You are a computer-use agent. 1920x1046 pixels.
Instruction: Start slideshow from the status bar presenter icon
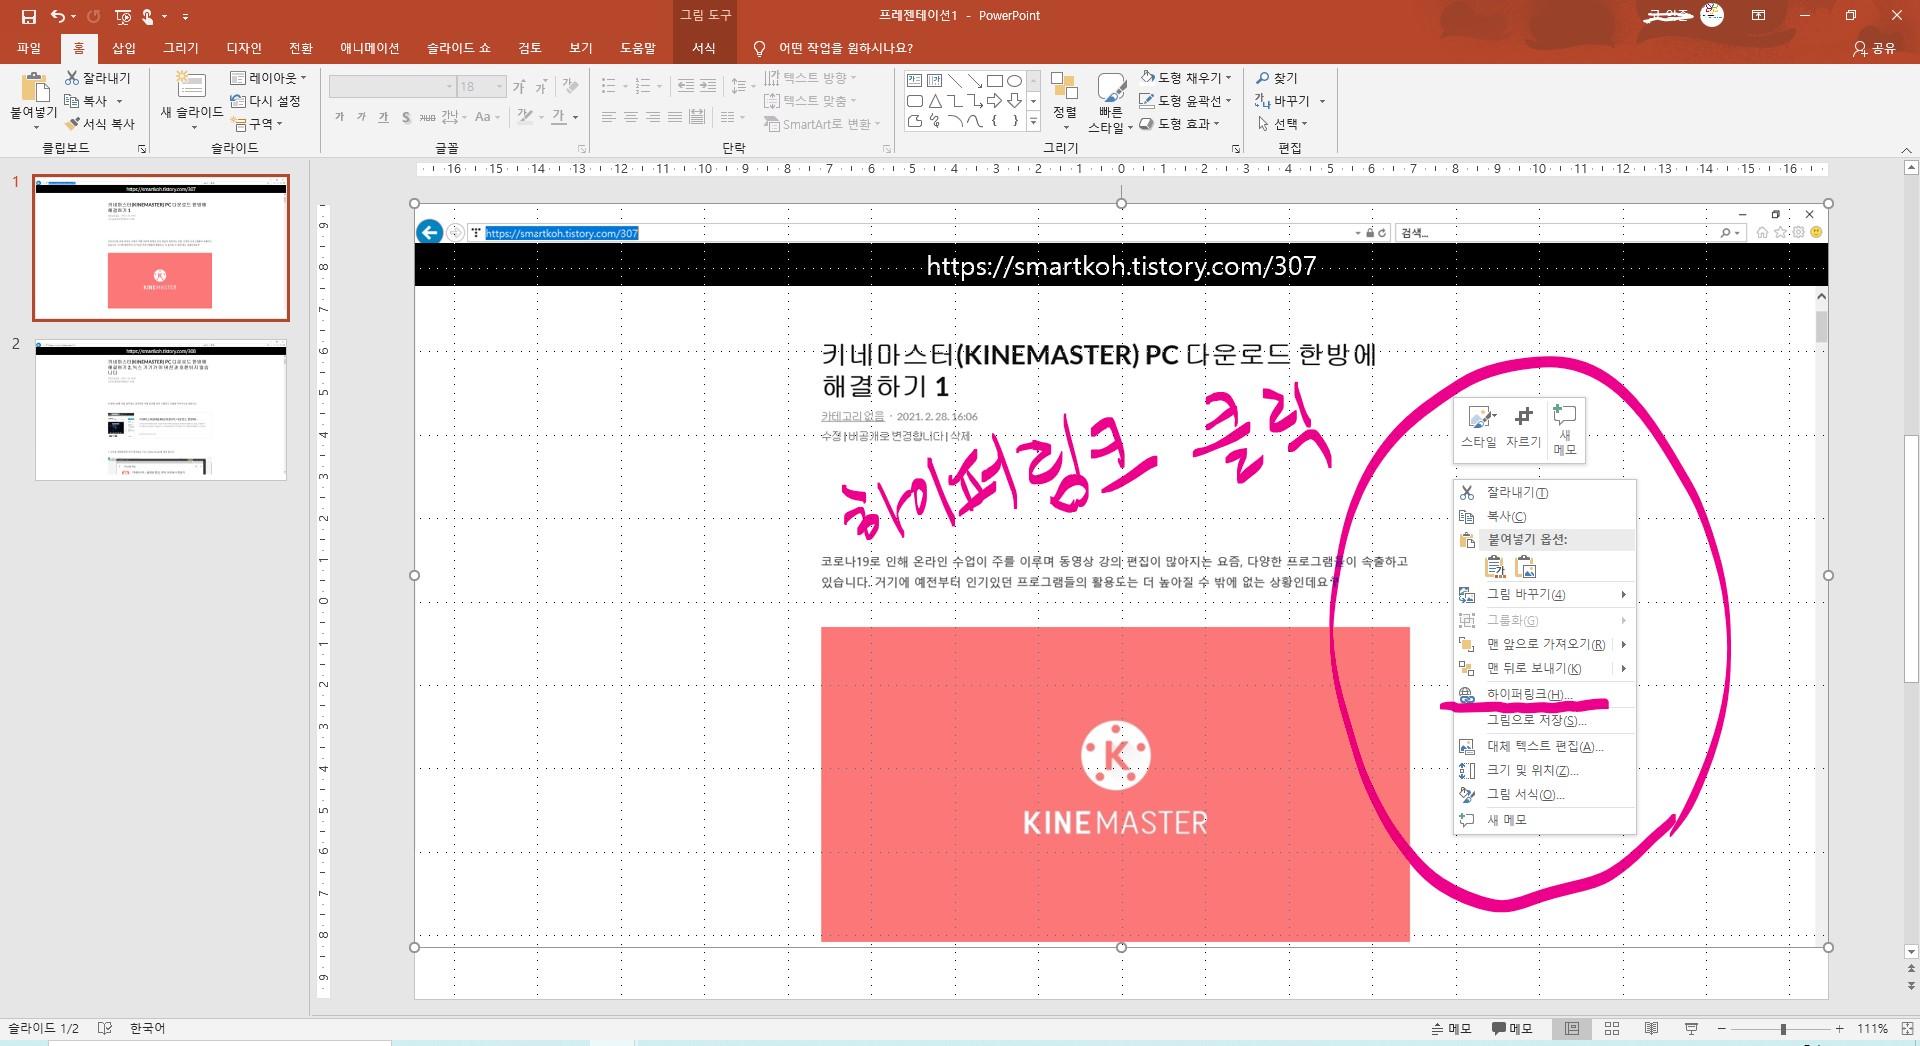pyautogui.click(x=1691, y=1029)
